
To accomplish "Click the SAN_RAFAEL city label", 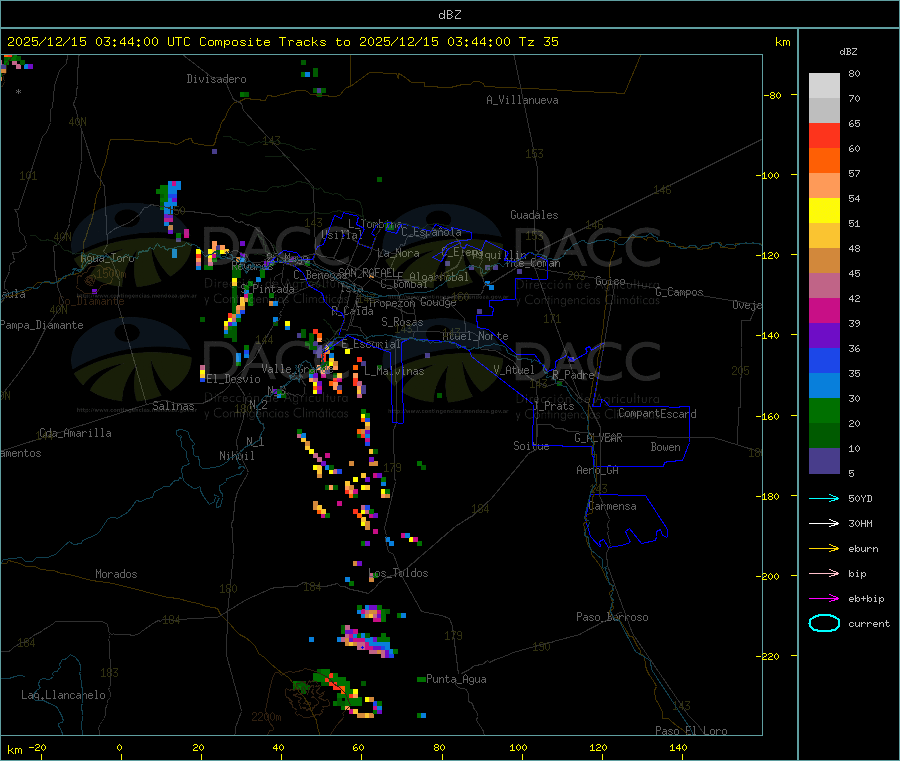I will coord(367,272).
